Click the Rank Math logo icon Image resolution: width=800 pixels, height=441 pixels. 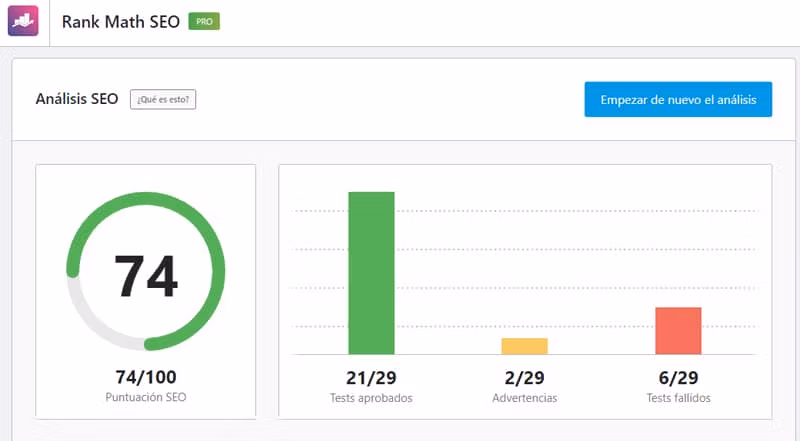23,21
